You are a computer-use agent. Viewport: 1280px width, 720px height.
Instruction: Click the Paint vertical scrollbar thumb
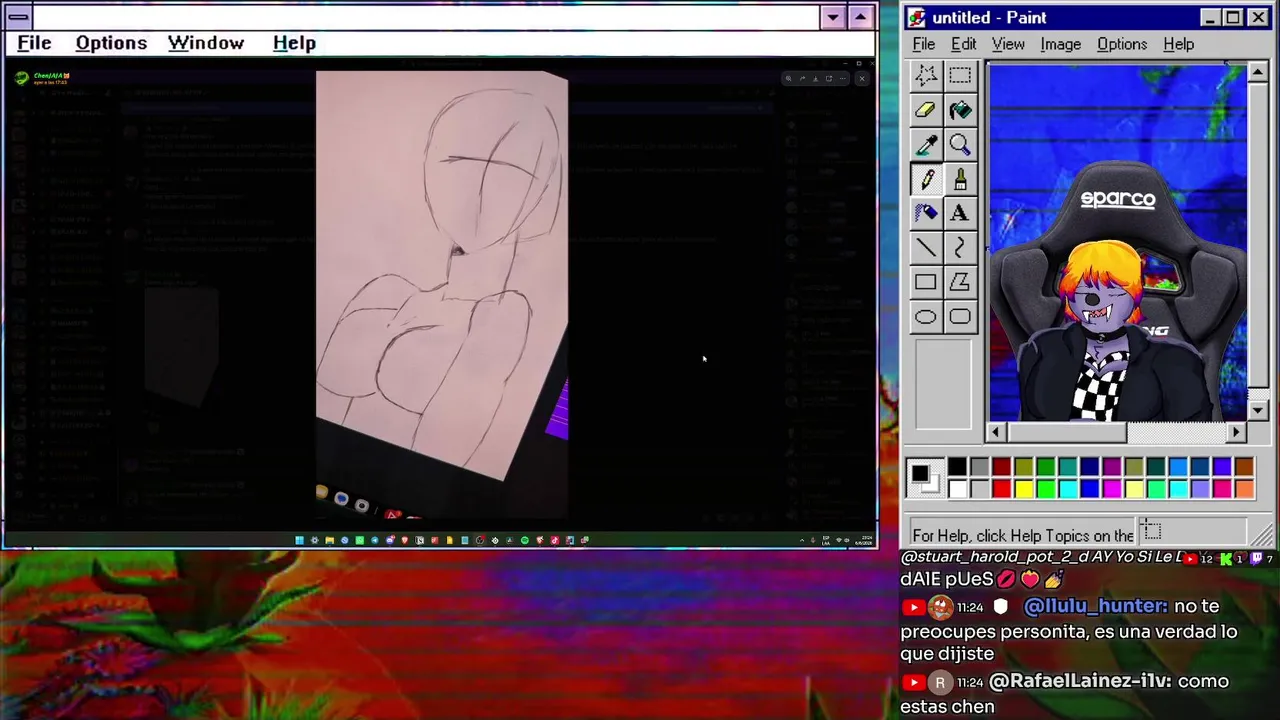1258,235
